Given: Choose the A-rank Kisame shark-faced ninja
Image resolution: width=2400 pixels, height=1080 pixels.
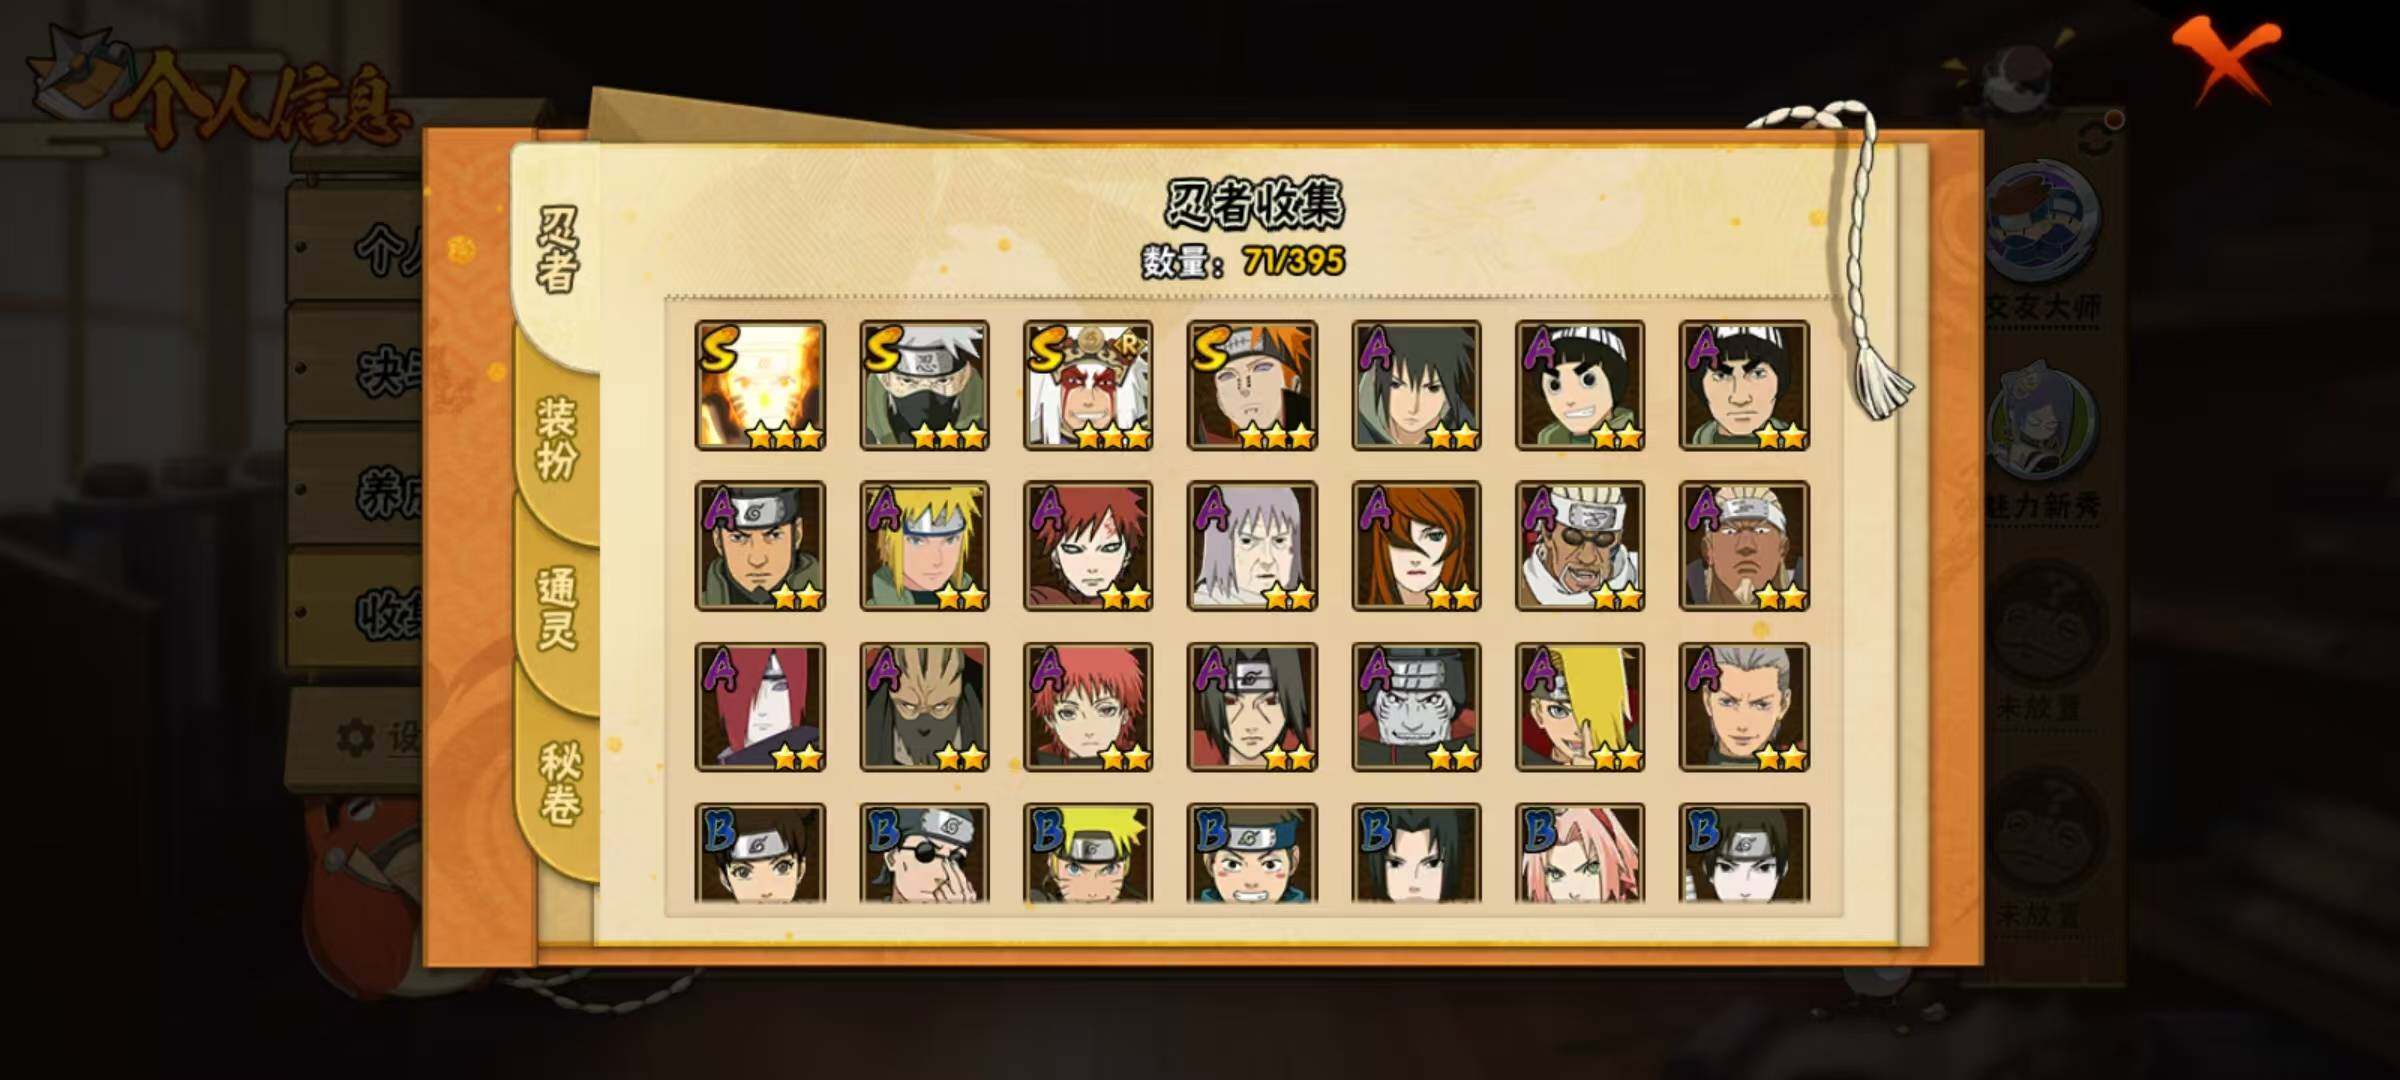Looking at the screenshot, I should coord(1416,707).
